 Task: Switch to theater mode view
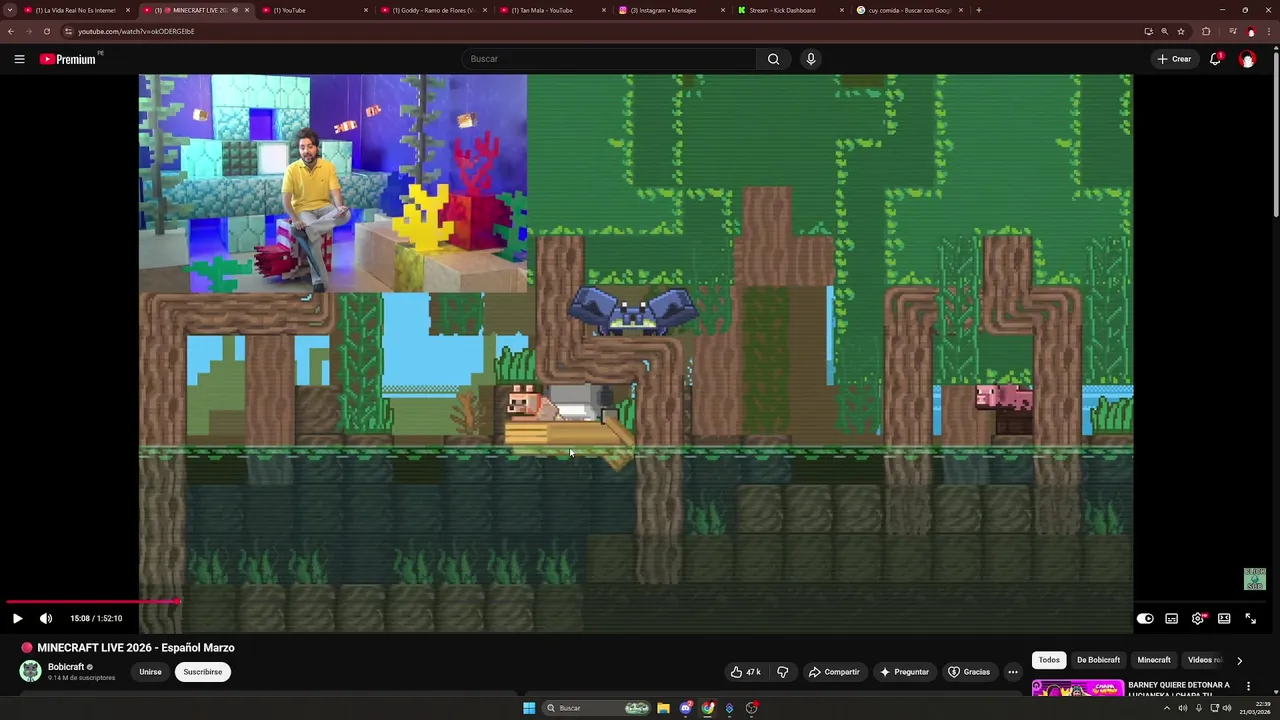pos(1224,618)
